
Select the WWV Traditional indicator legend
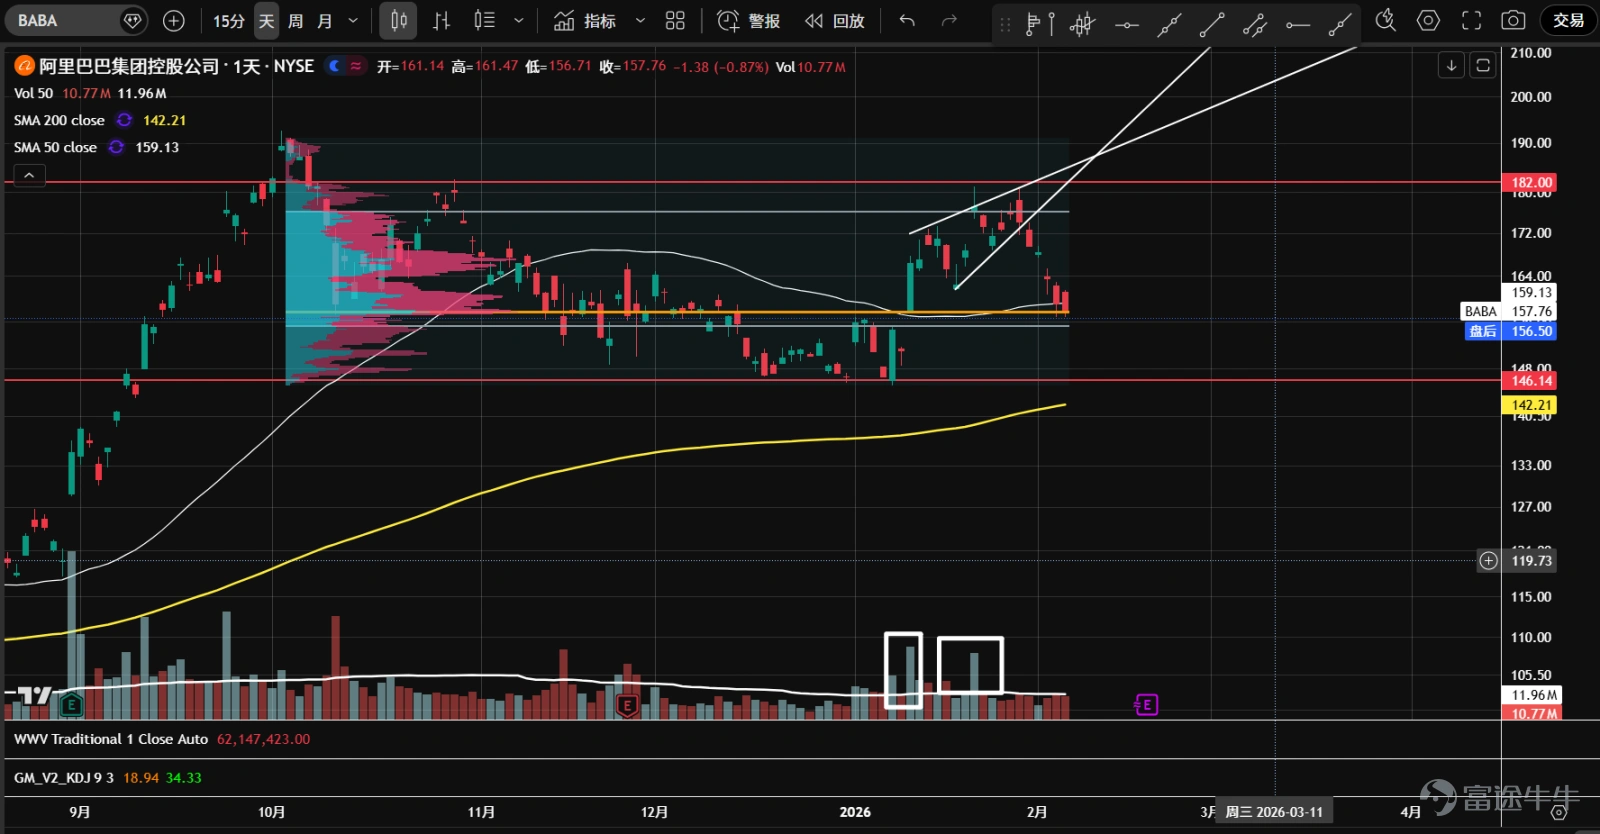[x=111, y=739]
